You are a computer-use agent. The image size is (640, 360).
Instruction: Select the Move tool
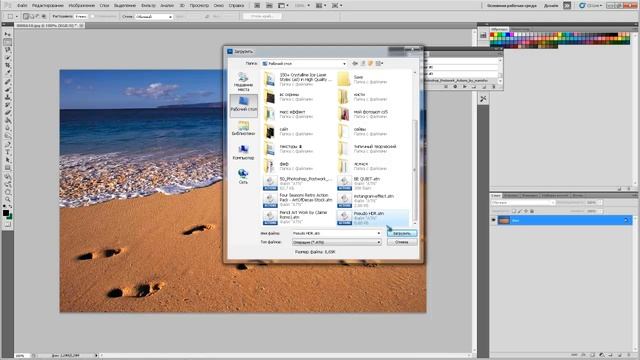point(7,34)
